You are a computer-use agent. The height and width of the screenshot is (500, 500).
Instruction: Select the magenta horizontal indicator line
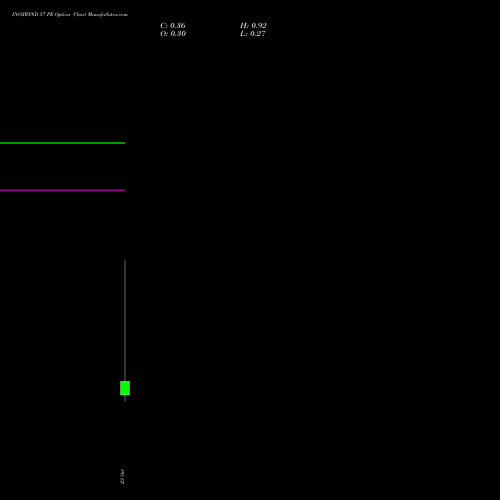(63, 190)
